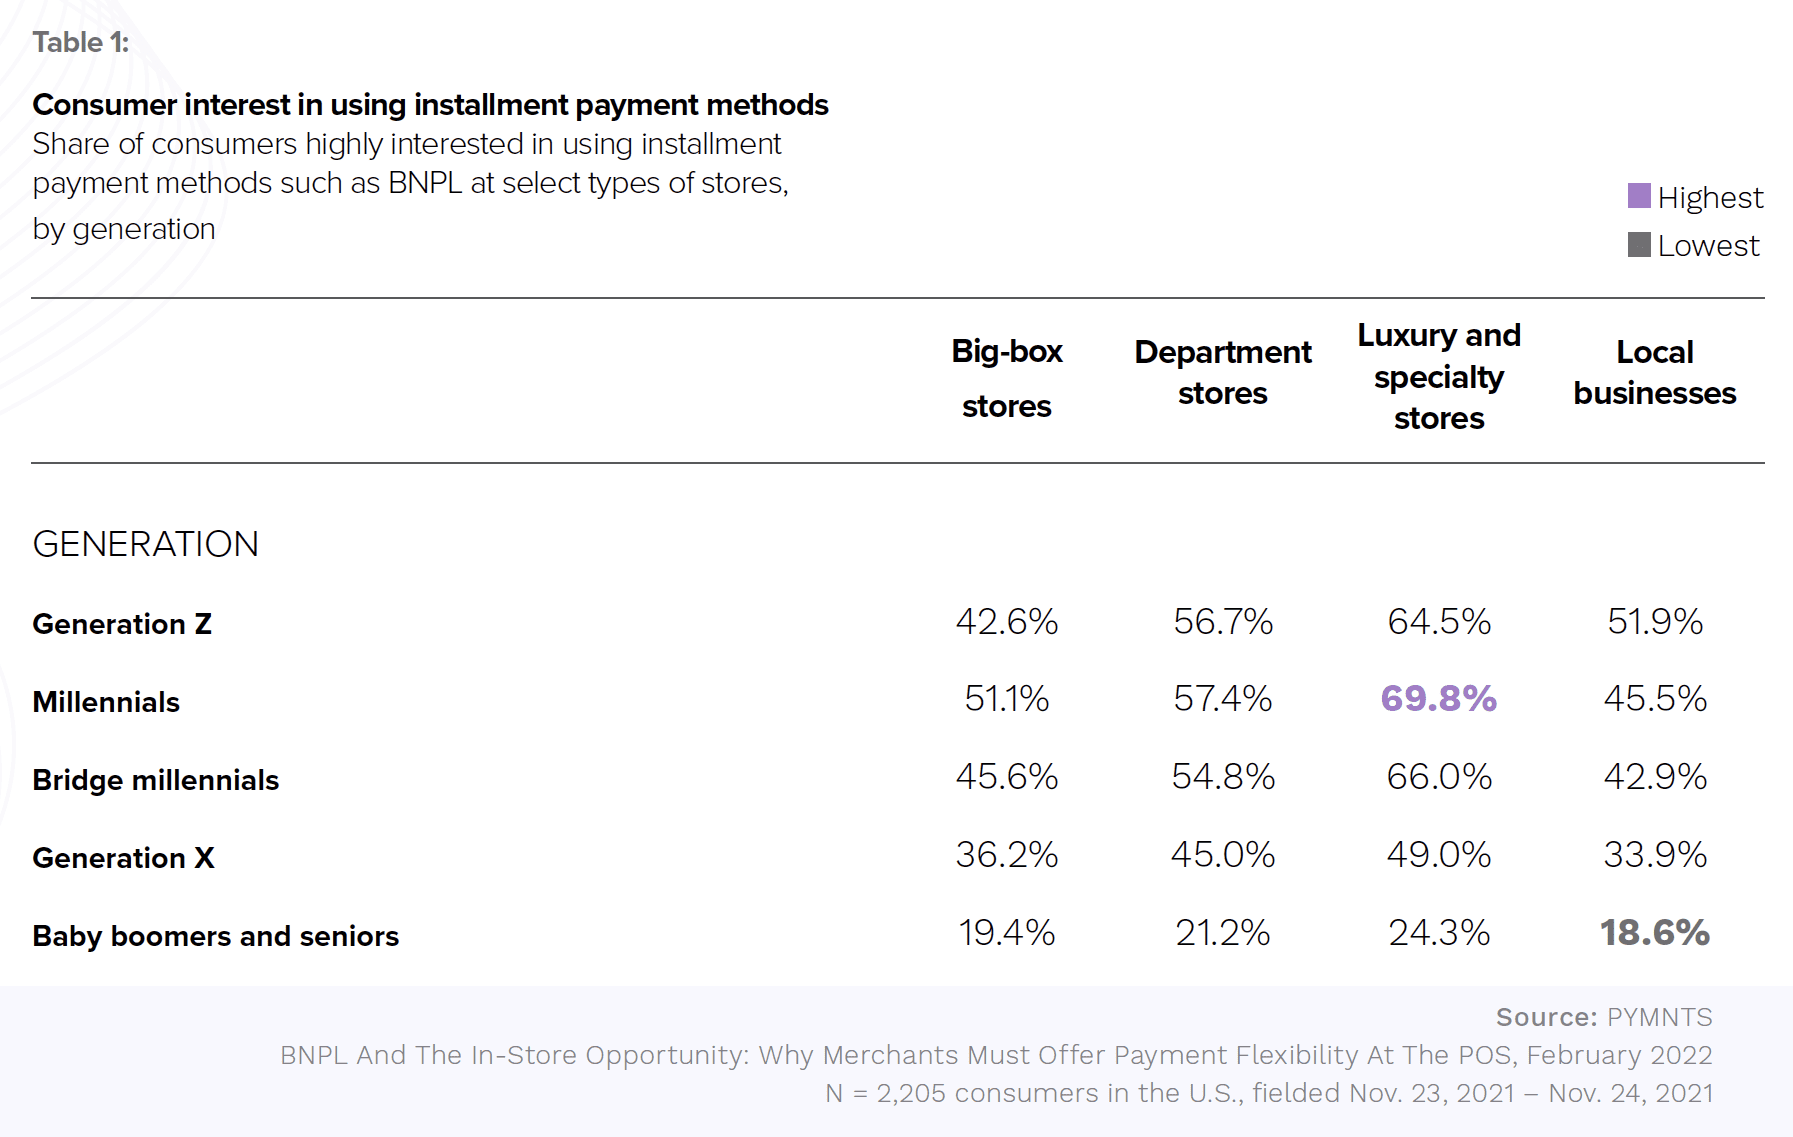Click the Table 1 label
The height and width of the screenshot is (1137, 1793).
tap(80, 42)
